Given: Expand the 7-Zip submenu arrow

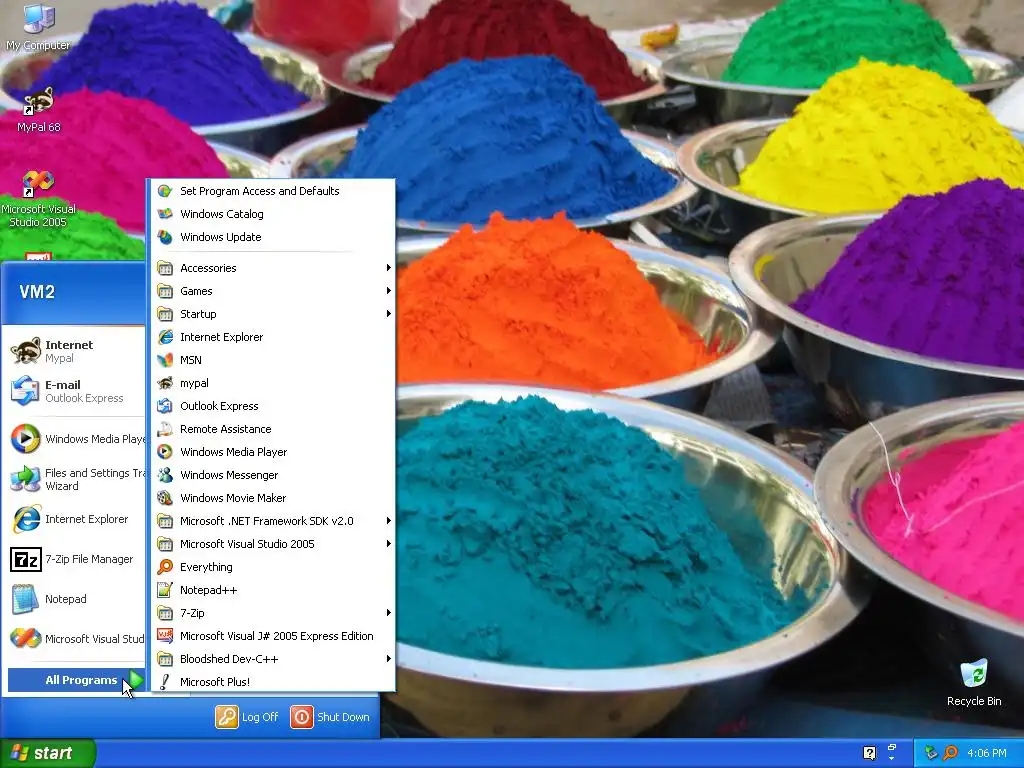Looking at the screenshot, I should click(x=388, y=613).
